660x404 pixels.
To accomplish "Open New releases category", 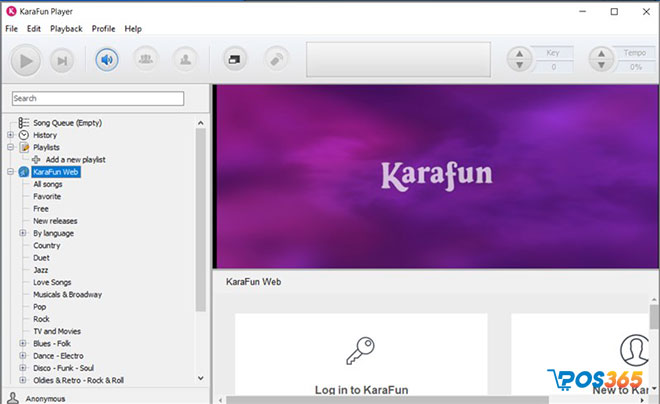I will click(55, 221).
